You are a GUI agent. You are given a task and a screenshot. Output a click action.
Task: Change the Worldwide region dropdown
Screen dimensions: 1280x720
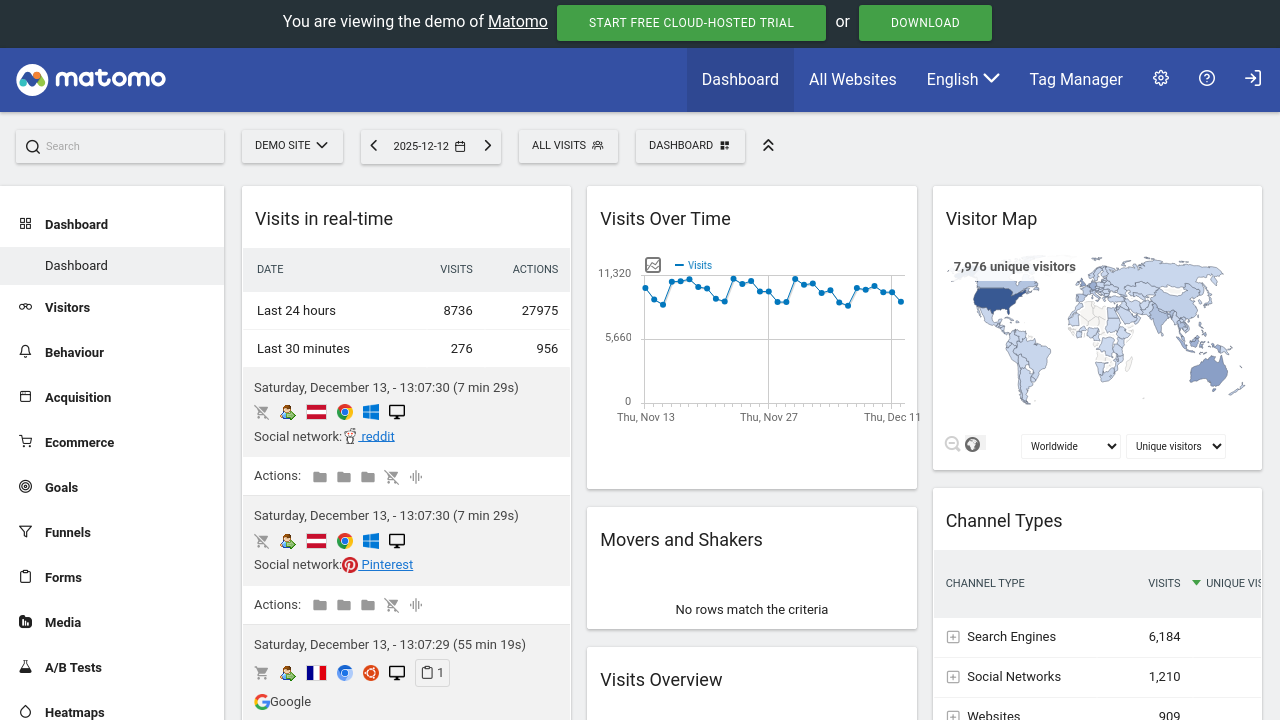click(1070, 446)
